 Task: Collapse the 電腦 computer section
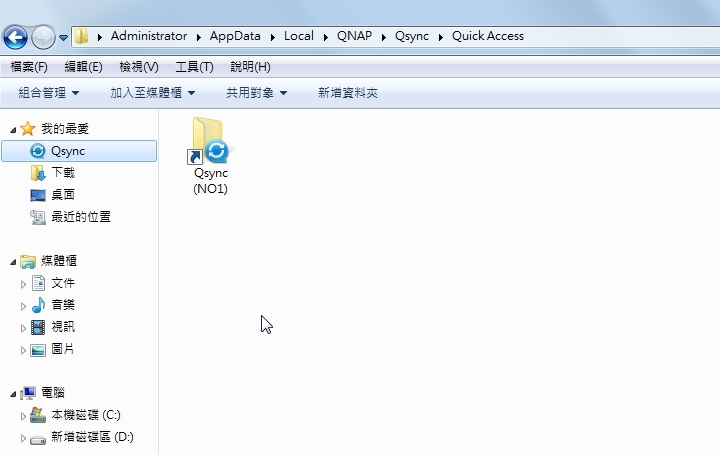coord(13,394)
